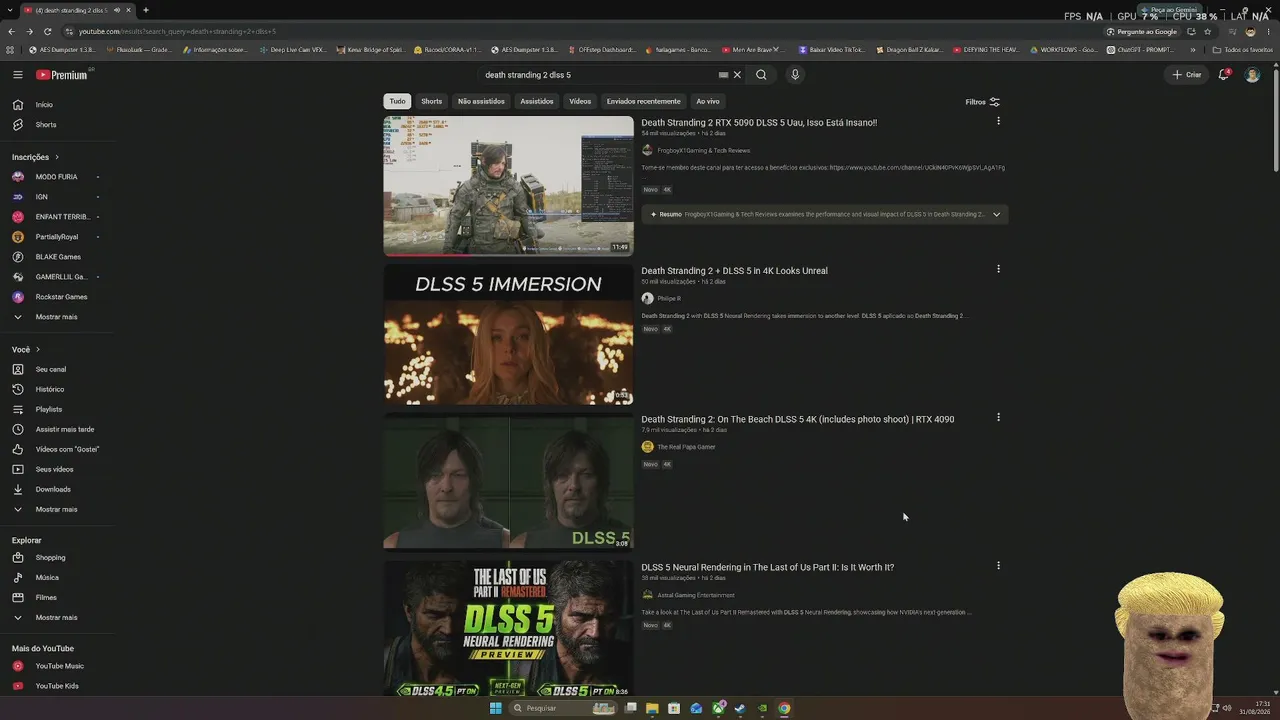Open the Todos os favoritos bookmarks folder
Screen dimensions: 1280x720
coord(1243,49)
